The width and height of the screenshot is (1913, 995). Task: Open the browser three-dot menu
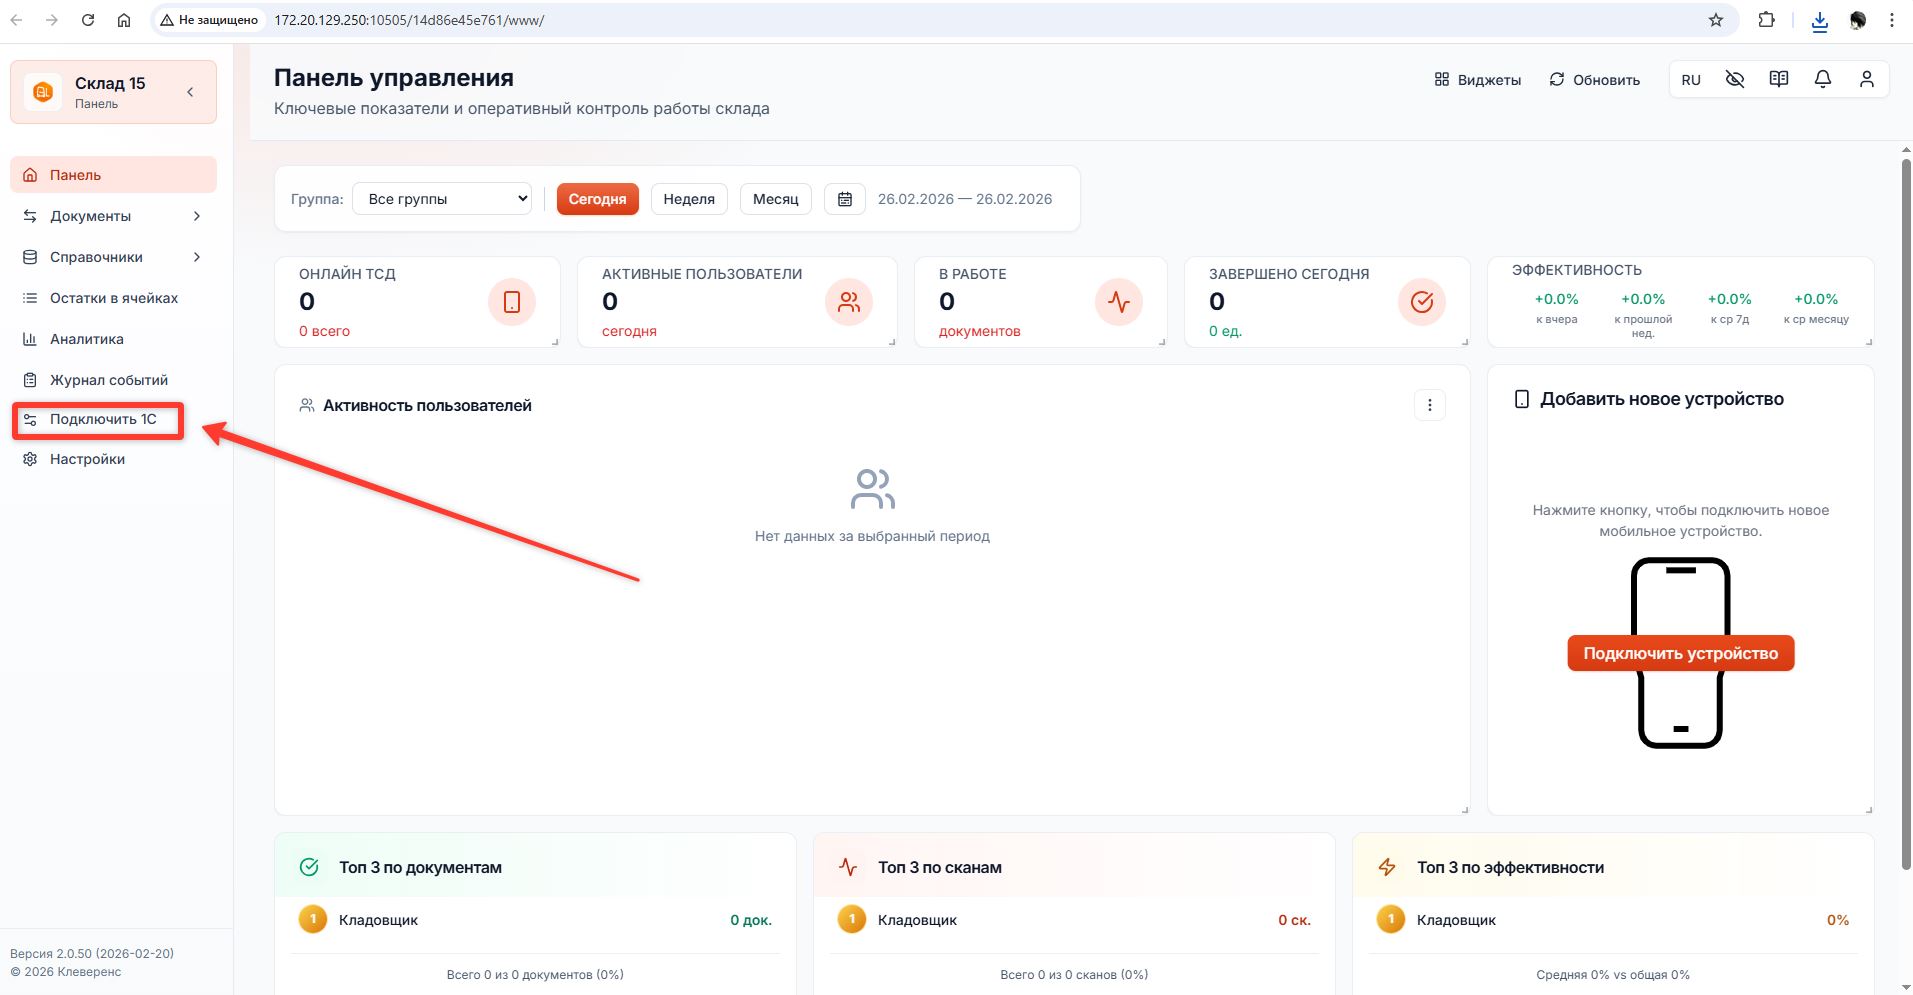coord(1892,20)
